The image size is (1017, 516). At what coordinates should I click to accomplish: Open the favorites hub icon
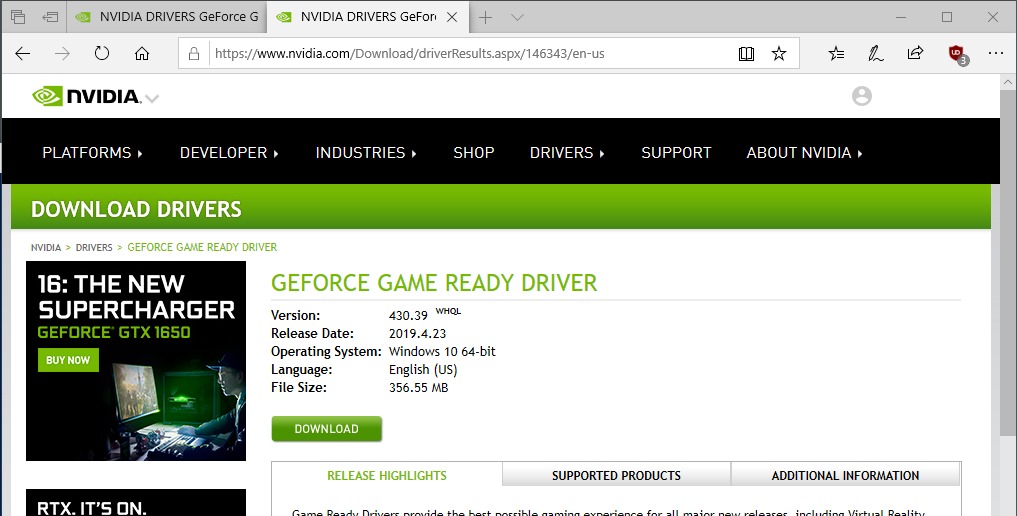837,53
